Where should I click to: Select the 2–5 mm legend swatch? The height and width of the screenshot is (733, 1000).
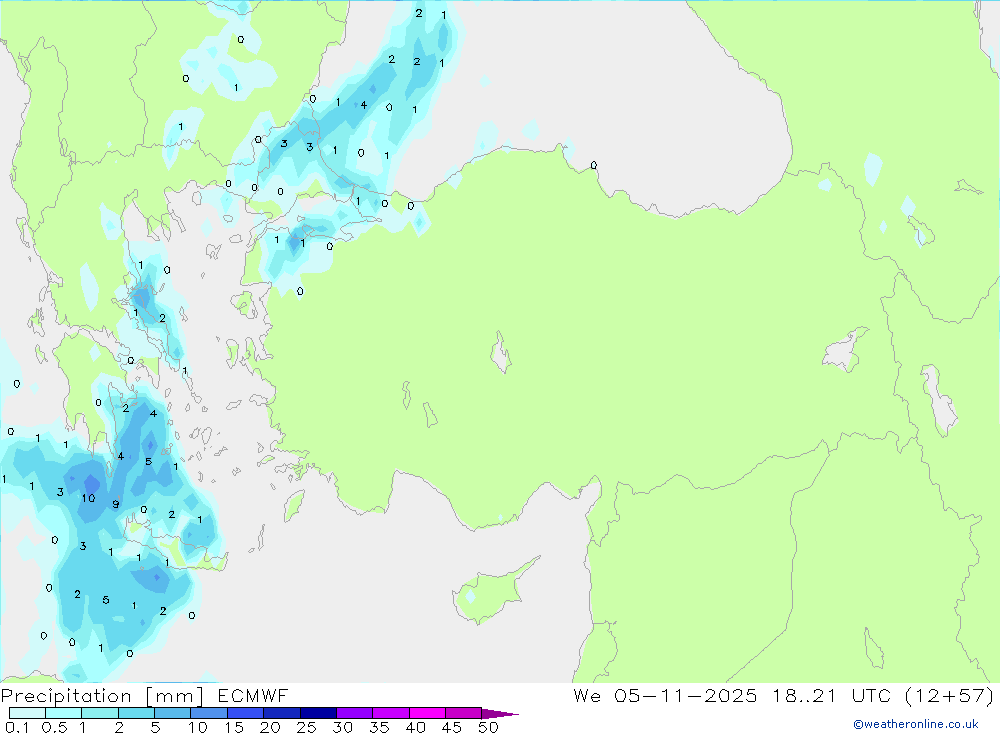(x=136, y=713)
